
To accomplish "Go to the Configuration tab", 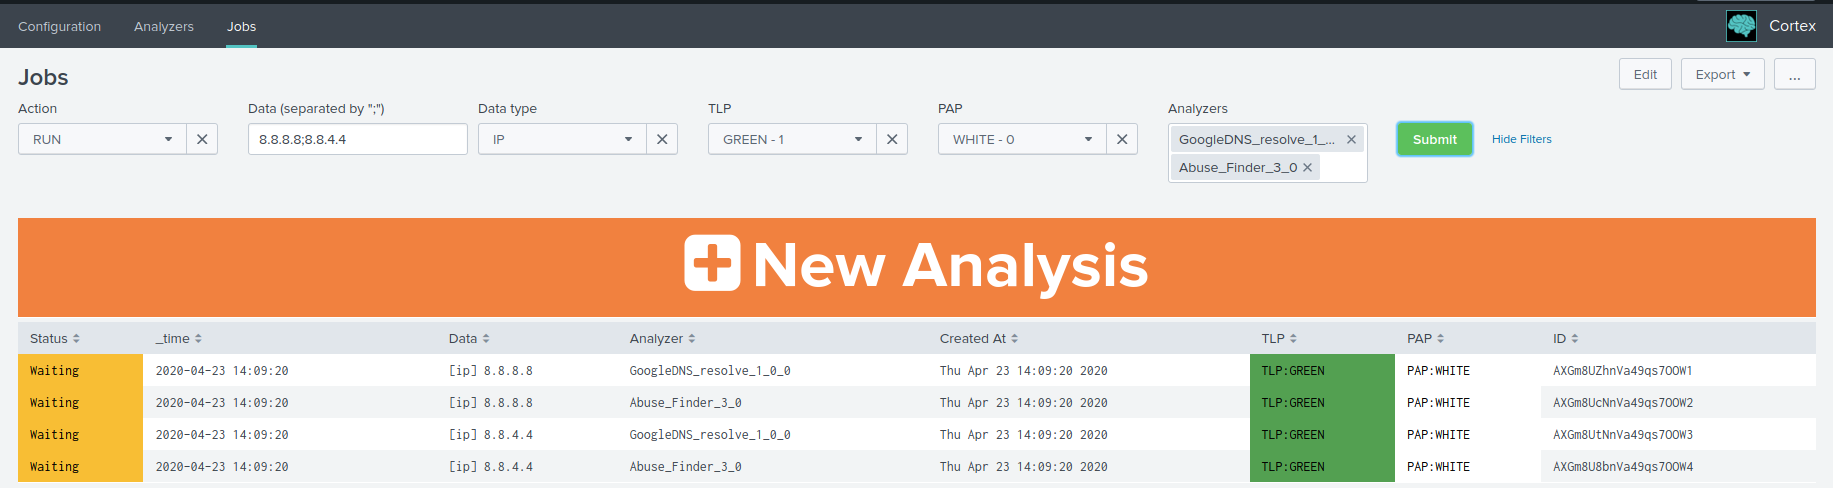I will pos(59,26).
